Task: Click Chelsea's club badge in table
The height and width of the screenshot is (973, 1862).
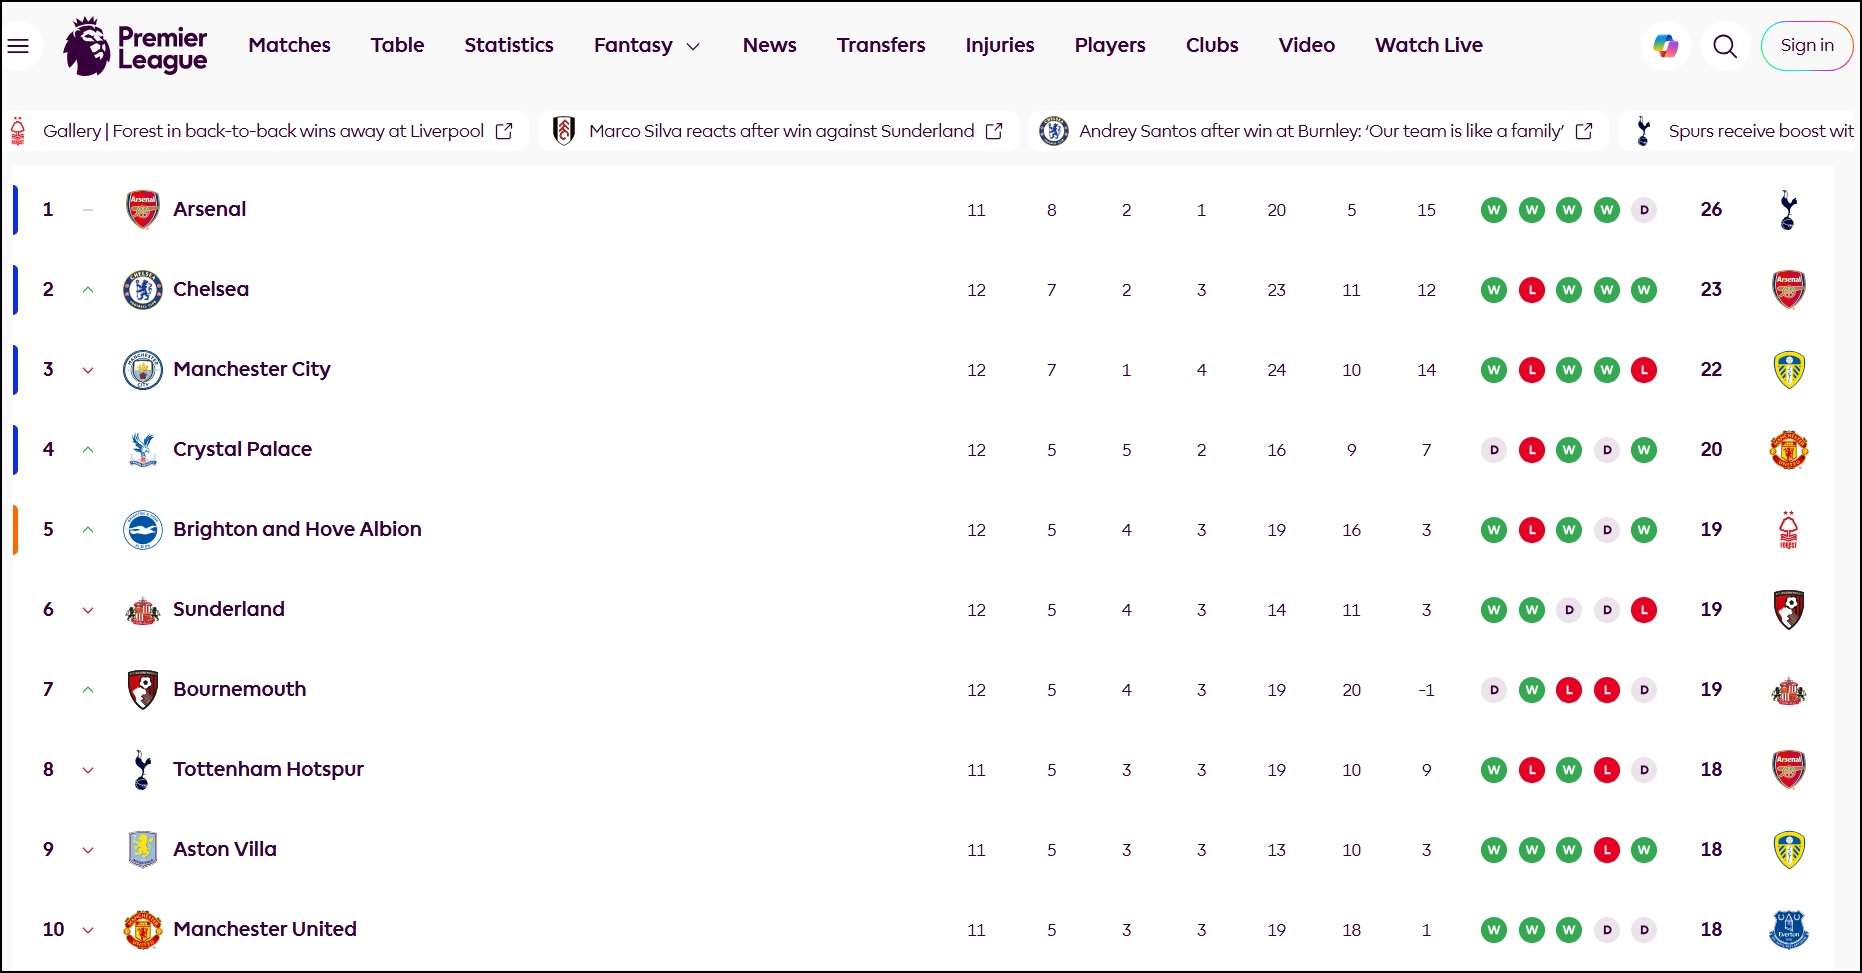Action: click(x=143, y=290)
